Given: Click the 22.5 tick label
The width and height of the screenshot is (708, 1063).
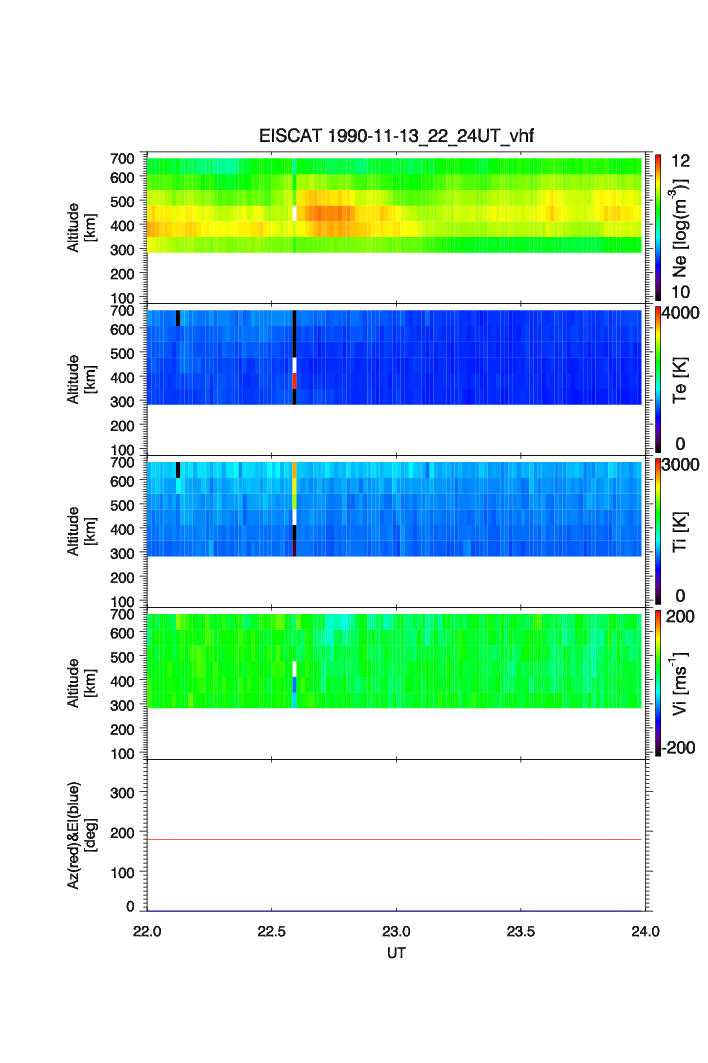Looking at the screenshot, I should (x=271, y=932).
